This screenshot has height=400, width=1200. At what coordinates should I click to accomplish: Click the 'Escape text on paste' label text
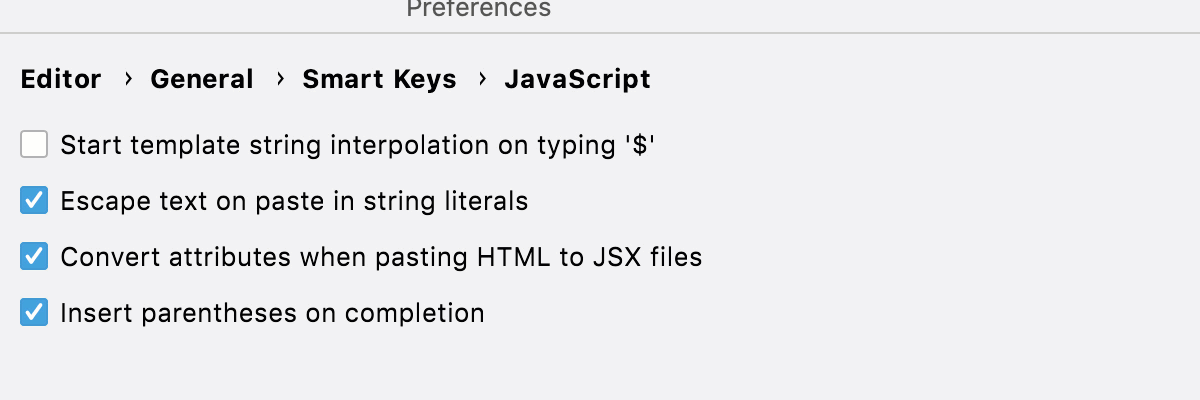tap(294, 201)
